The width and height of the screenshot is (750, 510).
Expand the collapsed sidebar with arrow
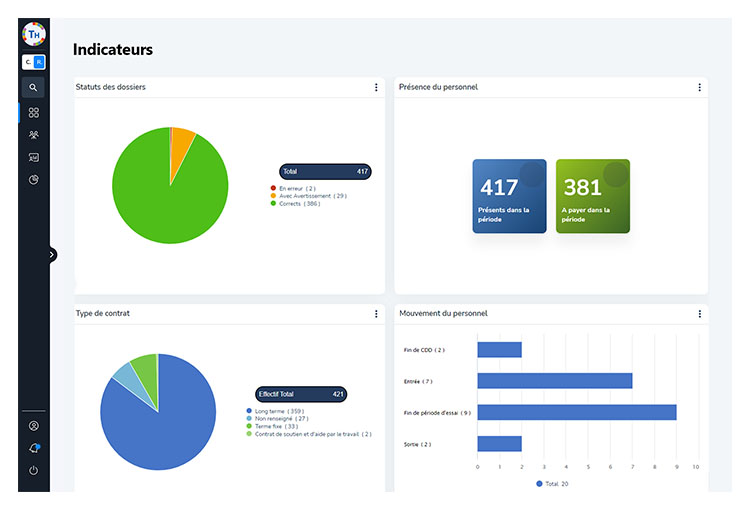(x=52, y=255)
